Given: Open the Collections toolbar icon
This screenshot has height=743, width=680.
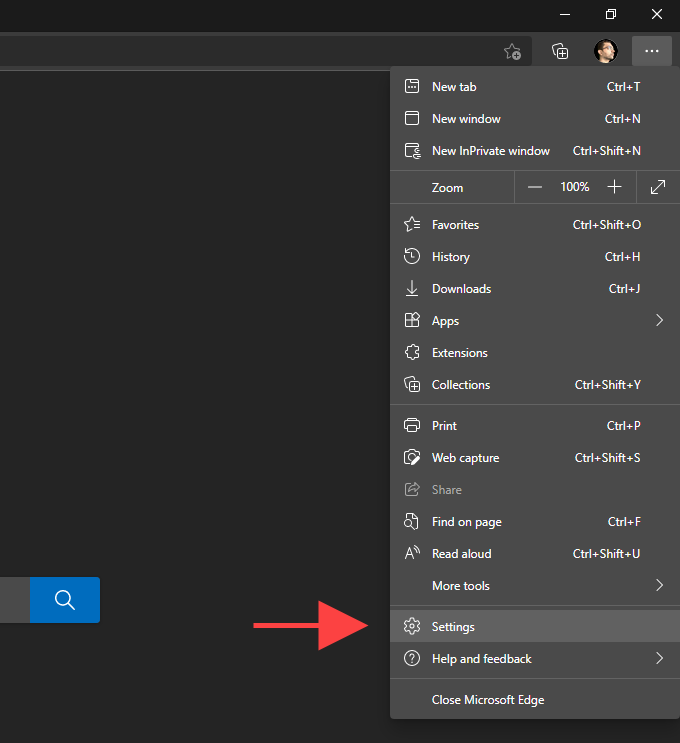Looking at the screenshot, I should coord(560,51).
